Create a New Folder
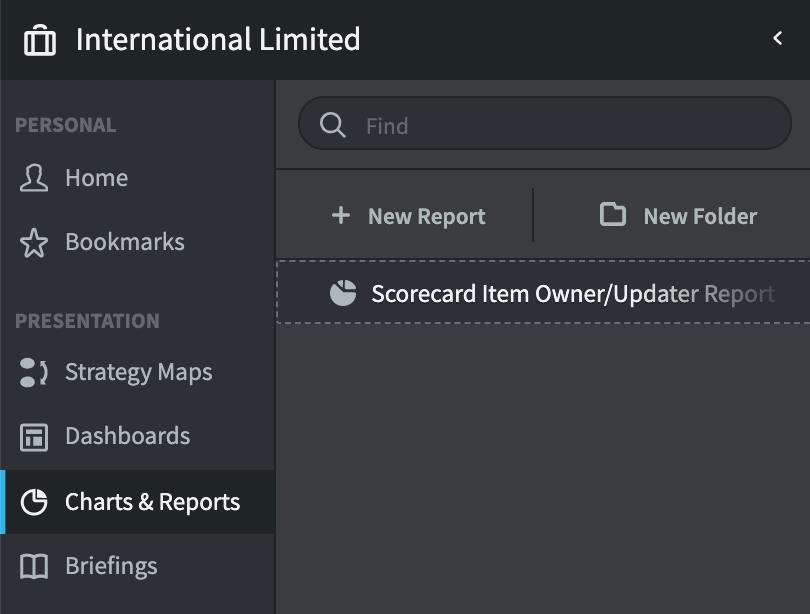The height and width of the screenshot is (614, 810). (x=678, y=215)
